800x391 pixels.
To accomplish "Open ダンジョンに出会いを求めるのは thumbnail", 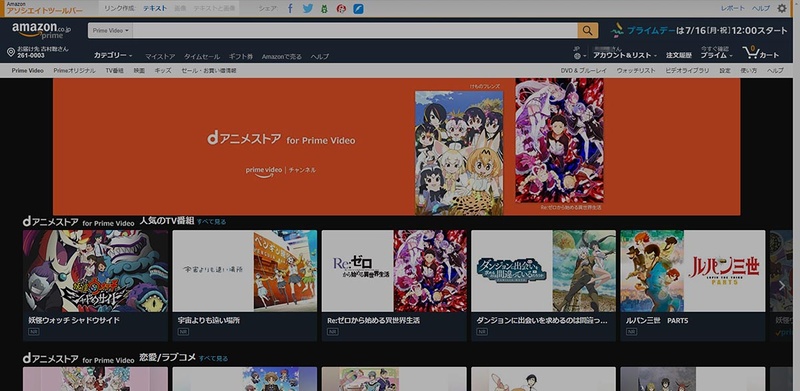I will click(543, 271).
